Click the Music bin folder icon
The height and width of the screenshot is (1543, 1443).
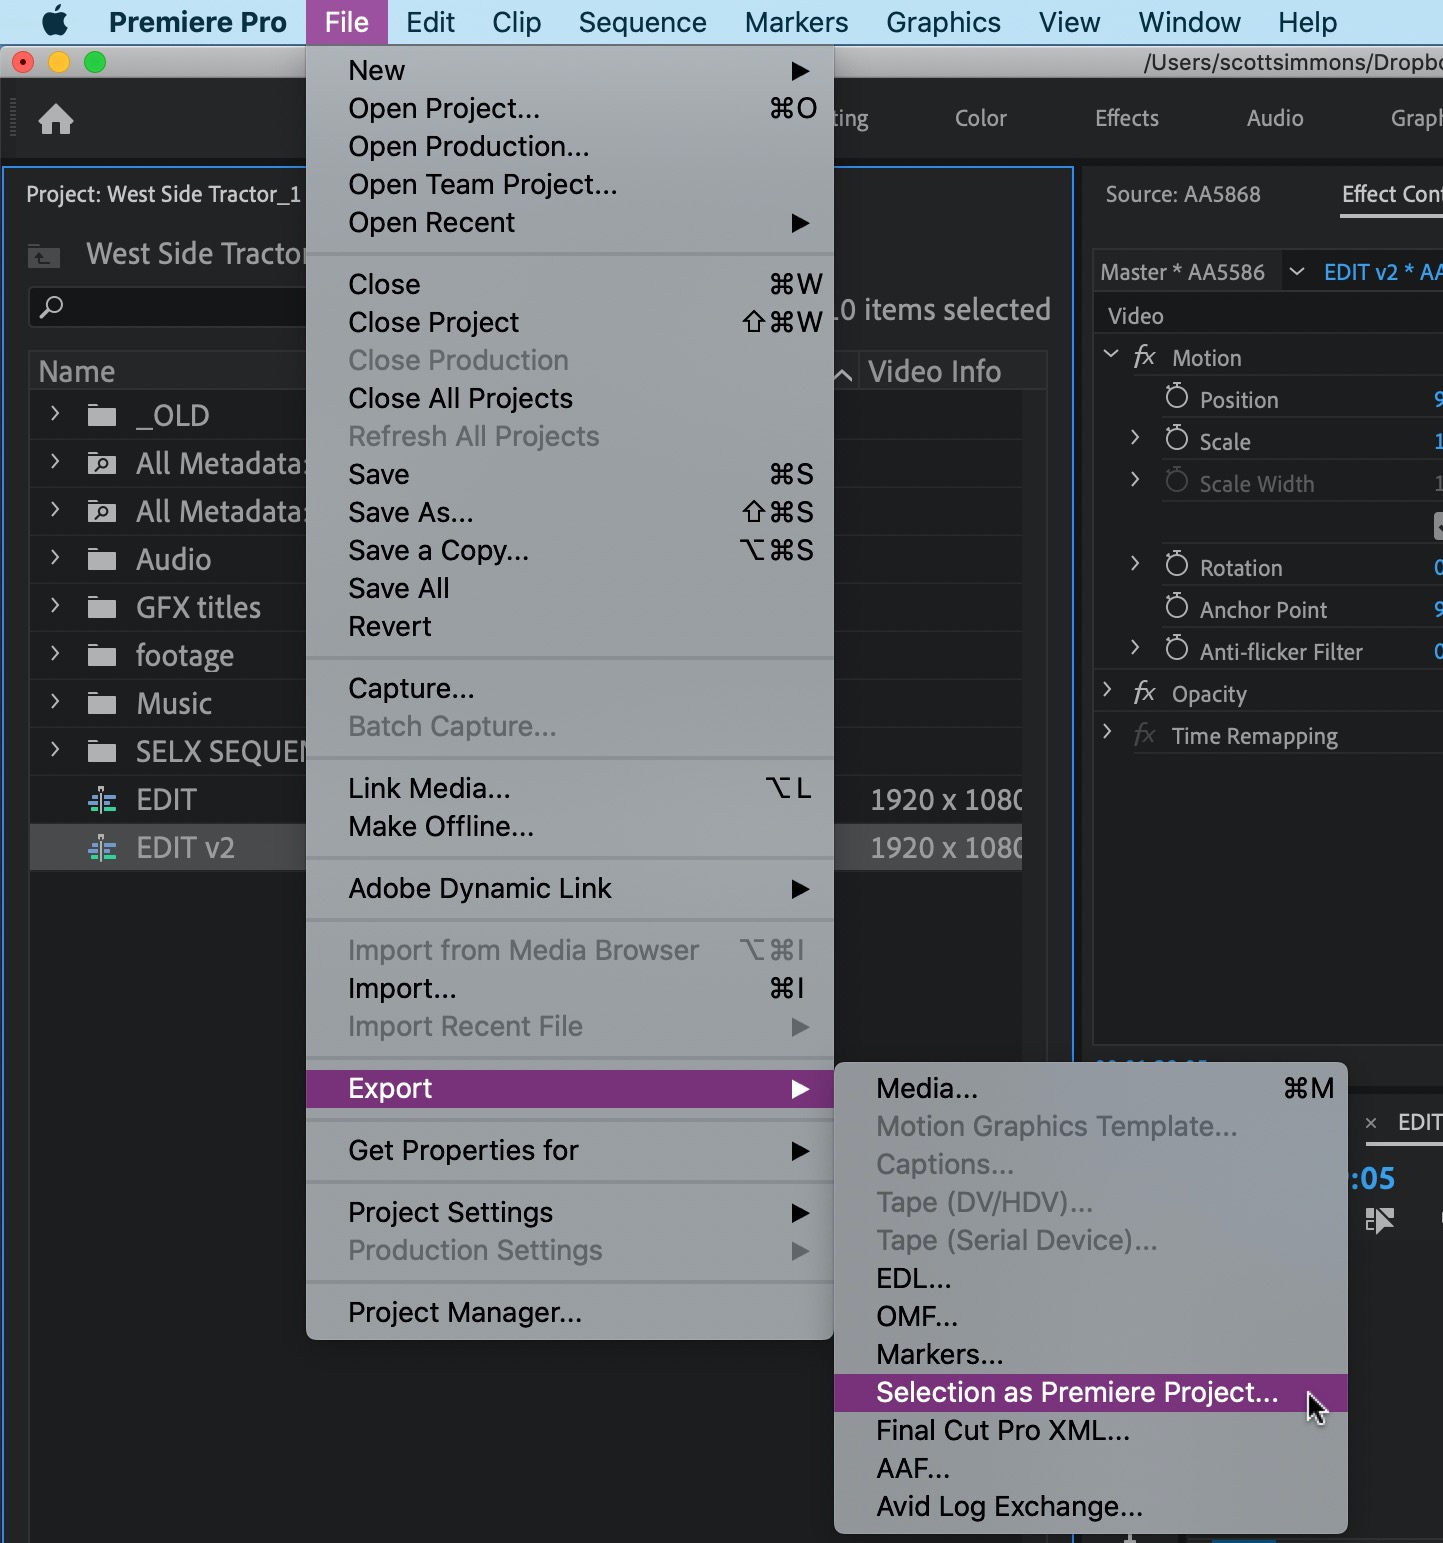click(x=102, y=703)
